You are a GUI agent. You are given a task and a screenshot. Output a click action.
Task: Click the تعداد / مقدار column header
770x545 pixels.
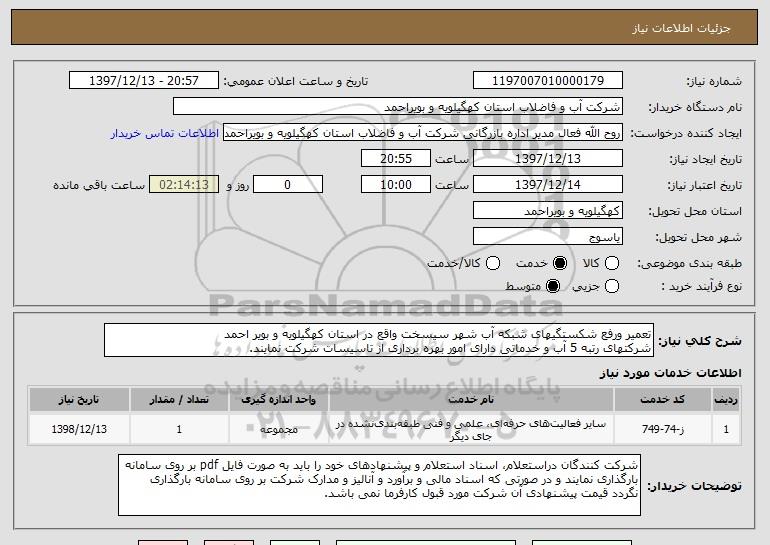coord(179,400)
